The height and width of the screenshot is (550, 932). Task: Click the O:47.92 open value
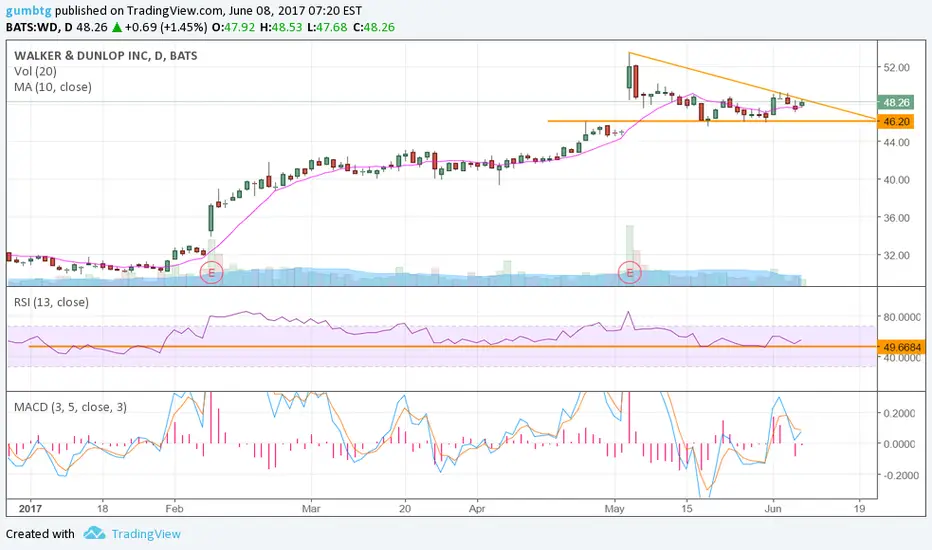coord(234,27)
